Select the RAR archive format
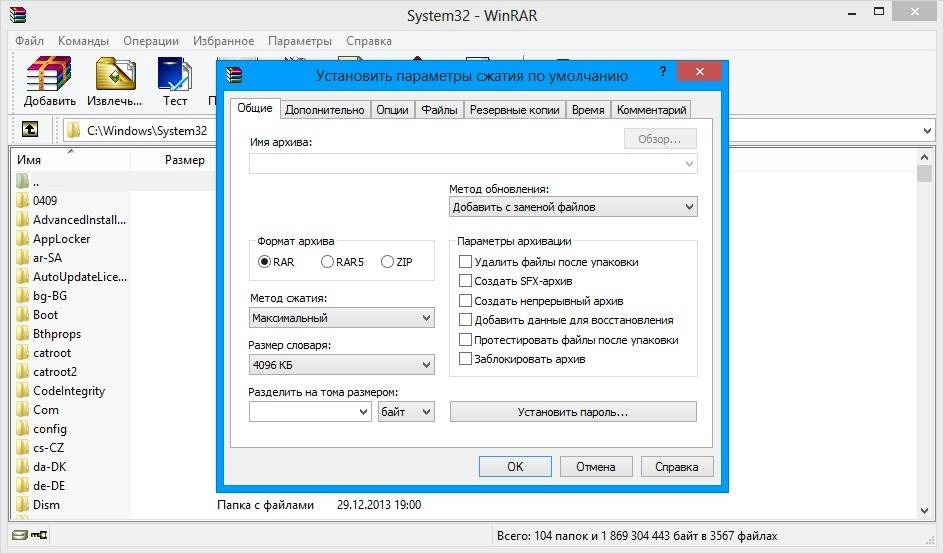The height and width of the screenshot is (554, 944). coord(264,262)
